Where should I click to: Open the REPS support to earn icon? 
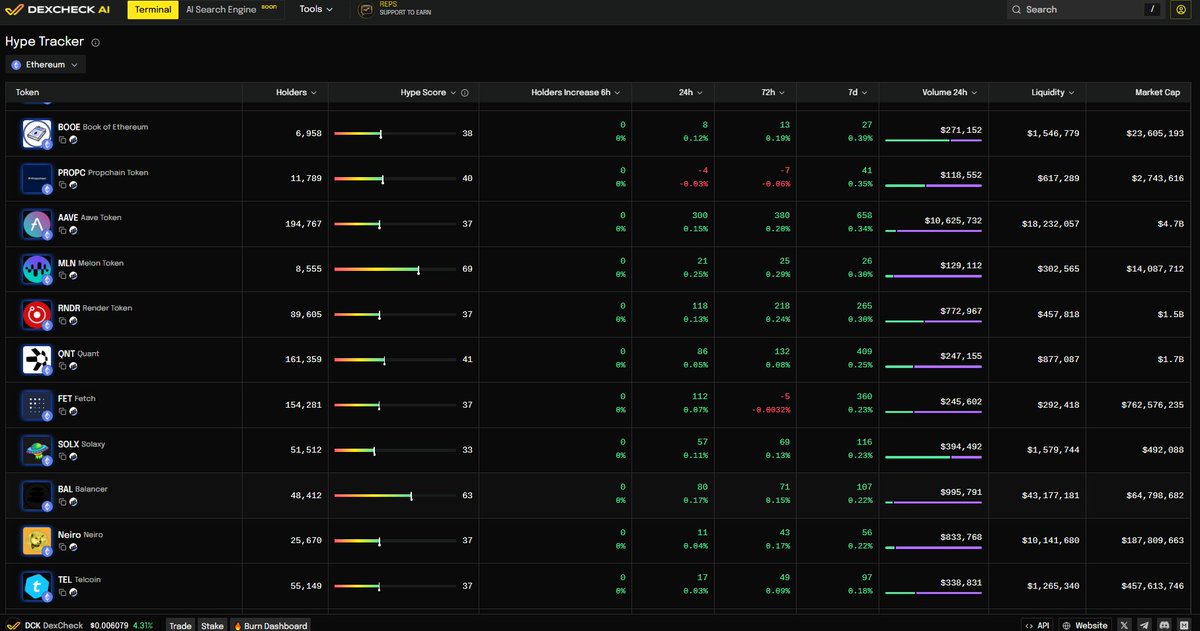click(366, 9)
